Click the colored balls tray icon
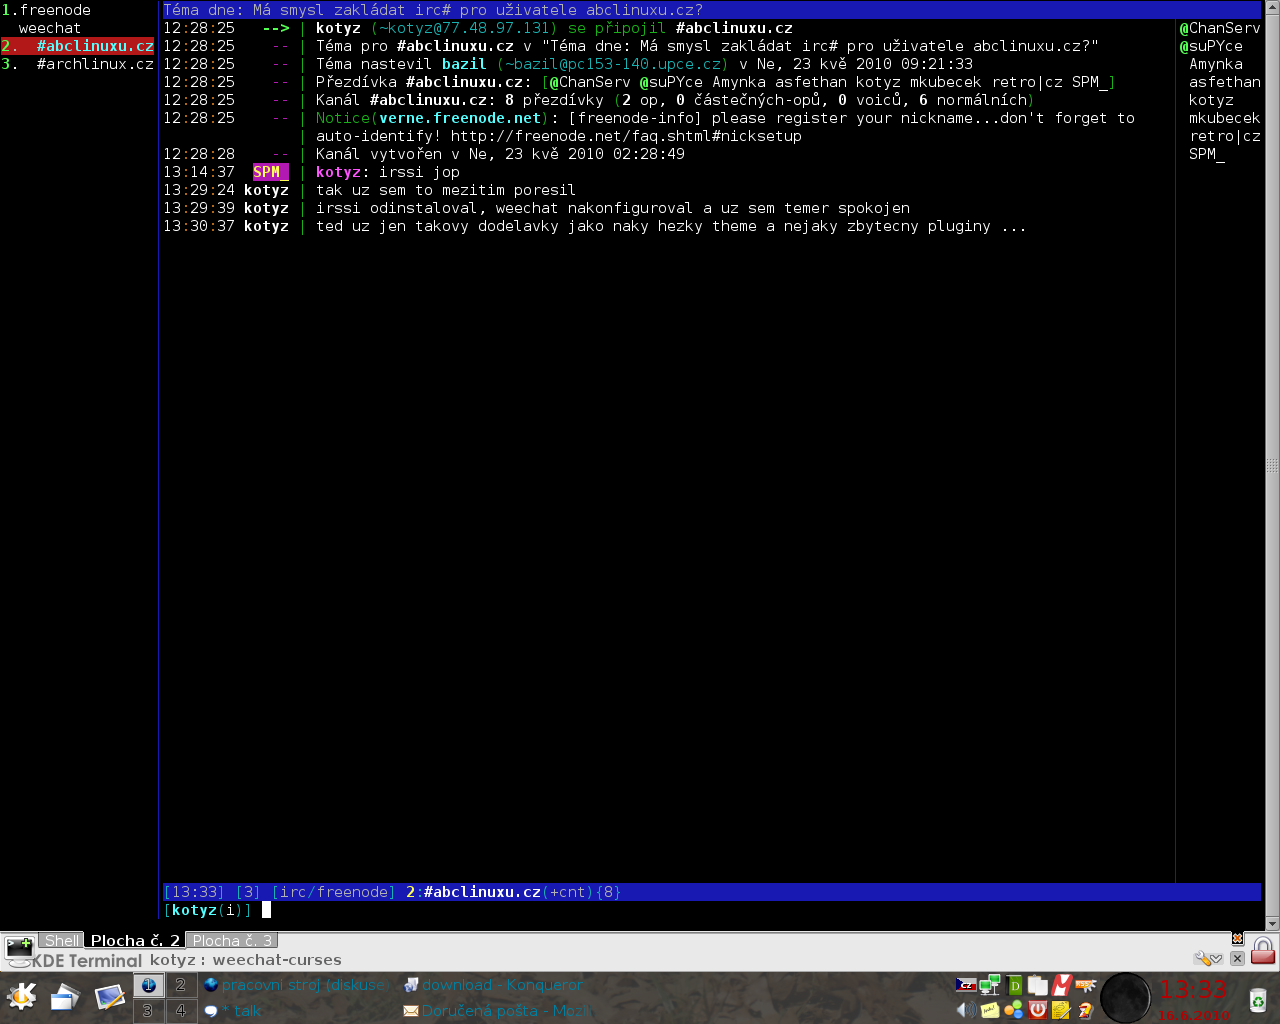 1014,1010
